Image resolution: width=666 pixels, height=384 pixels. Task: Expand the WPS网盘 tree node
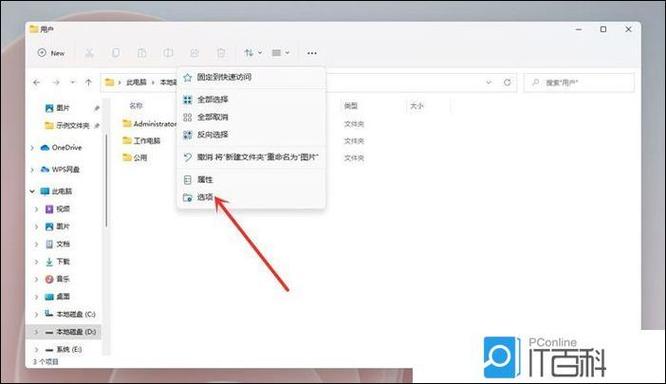pyautogui.click(x=32, y=170)
